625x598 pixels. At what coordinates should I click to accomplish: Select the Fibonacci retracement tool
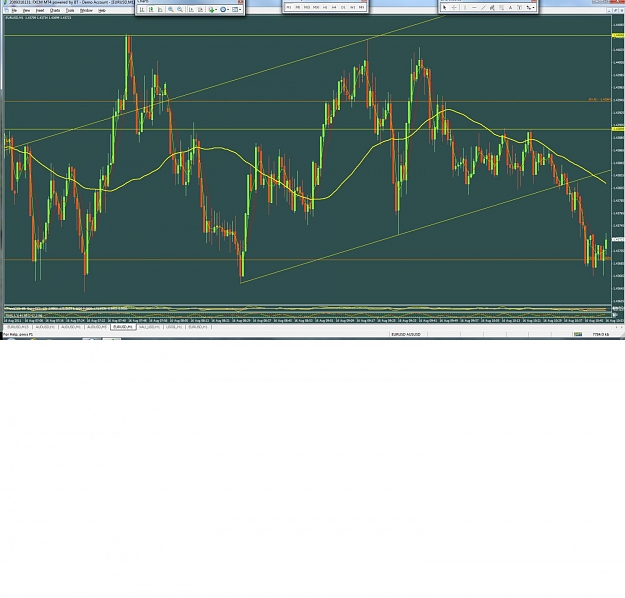tap(501, 8)
